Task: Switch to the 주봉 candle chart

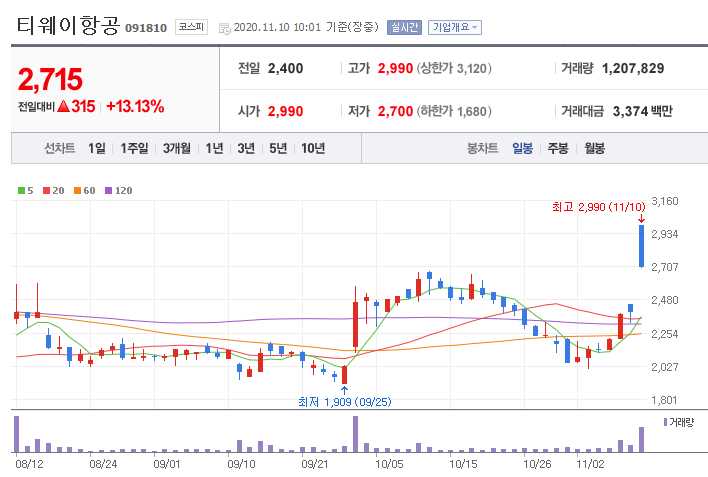Action: (x=558, y=148)
